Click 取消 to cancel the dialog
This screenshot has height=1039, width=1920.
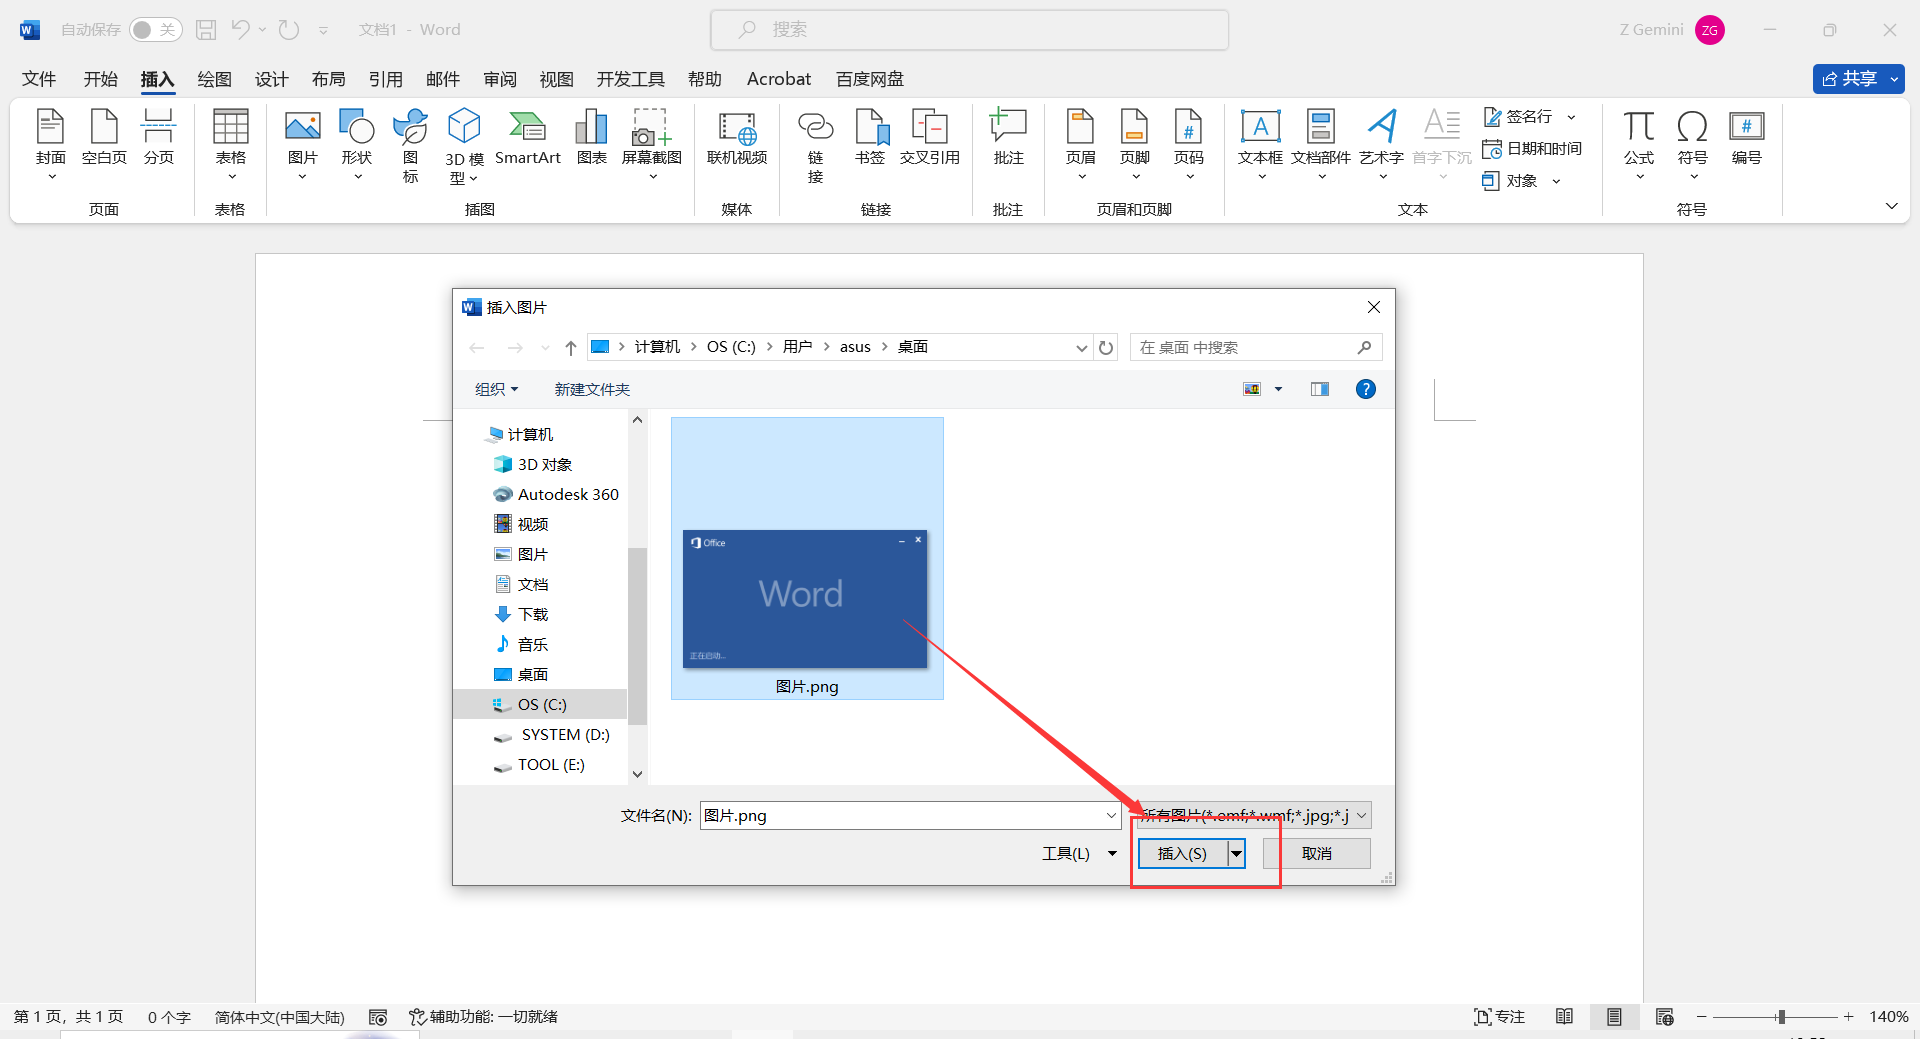click(1316, 853)
